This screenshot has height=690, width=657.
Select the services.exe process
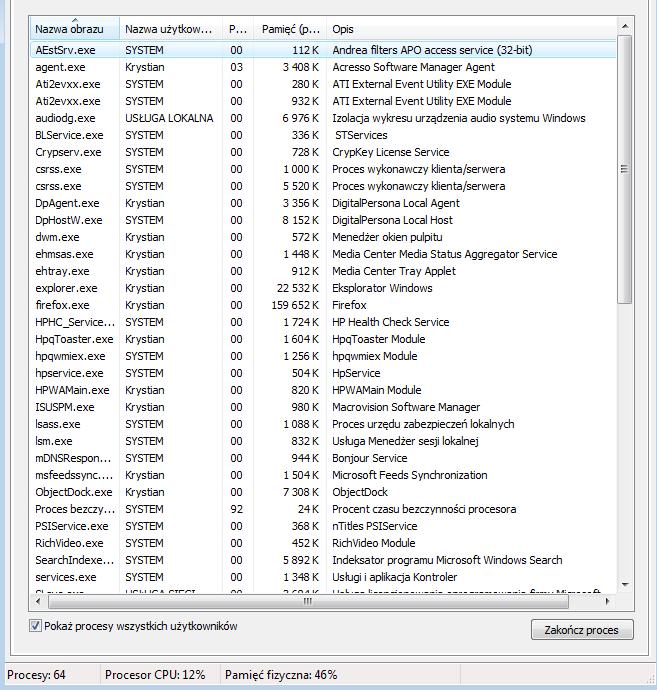coord(65,577)
